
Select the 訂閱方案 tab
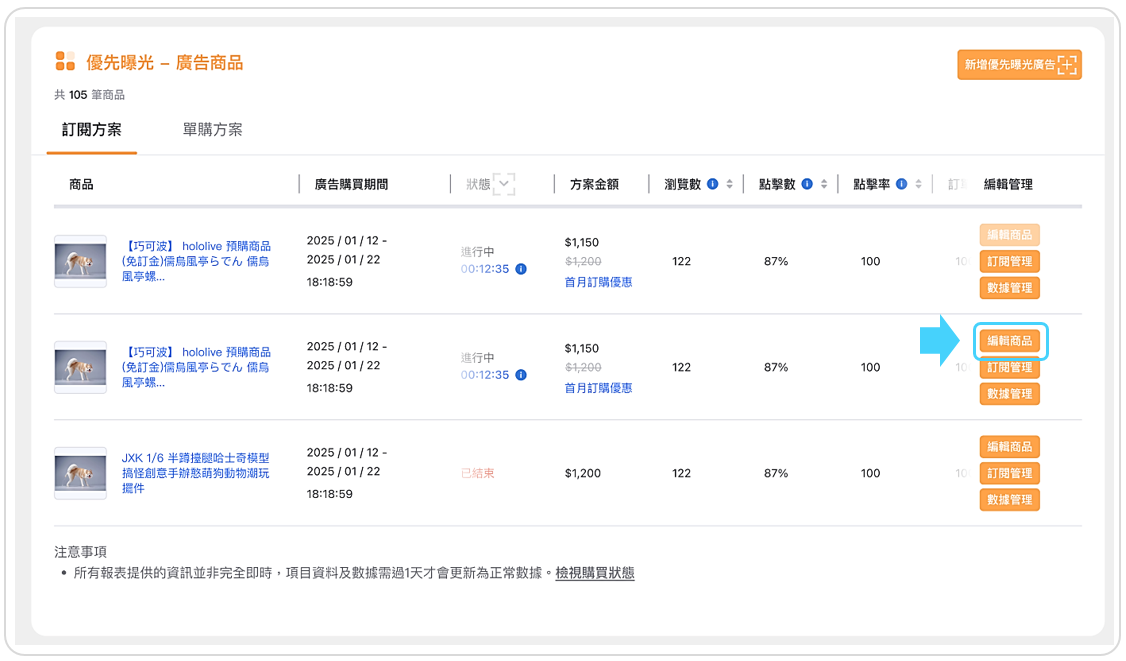pos(92,130)
